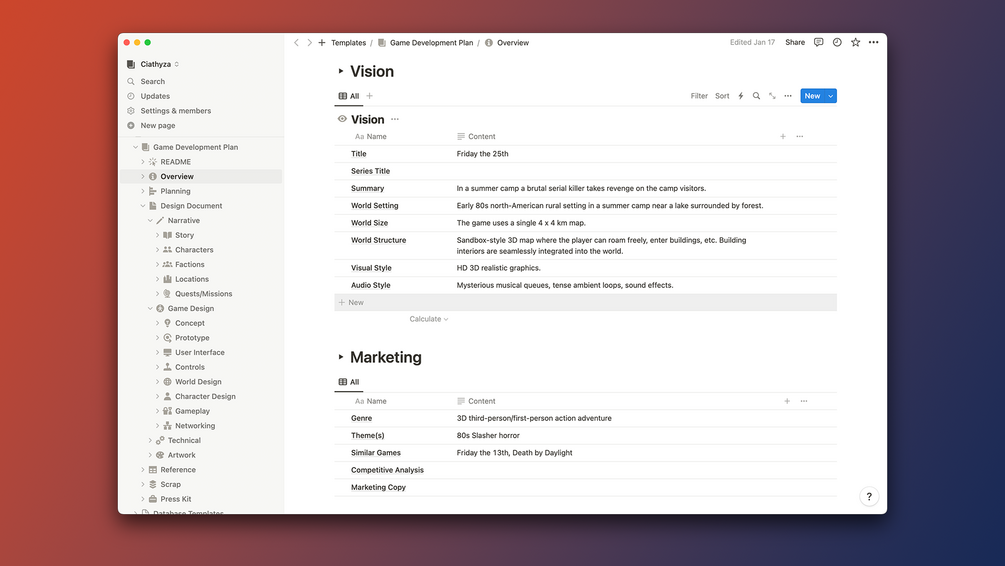Open the help question mark button
This screenshot has height=566, width=1005.
pos(869,496)
